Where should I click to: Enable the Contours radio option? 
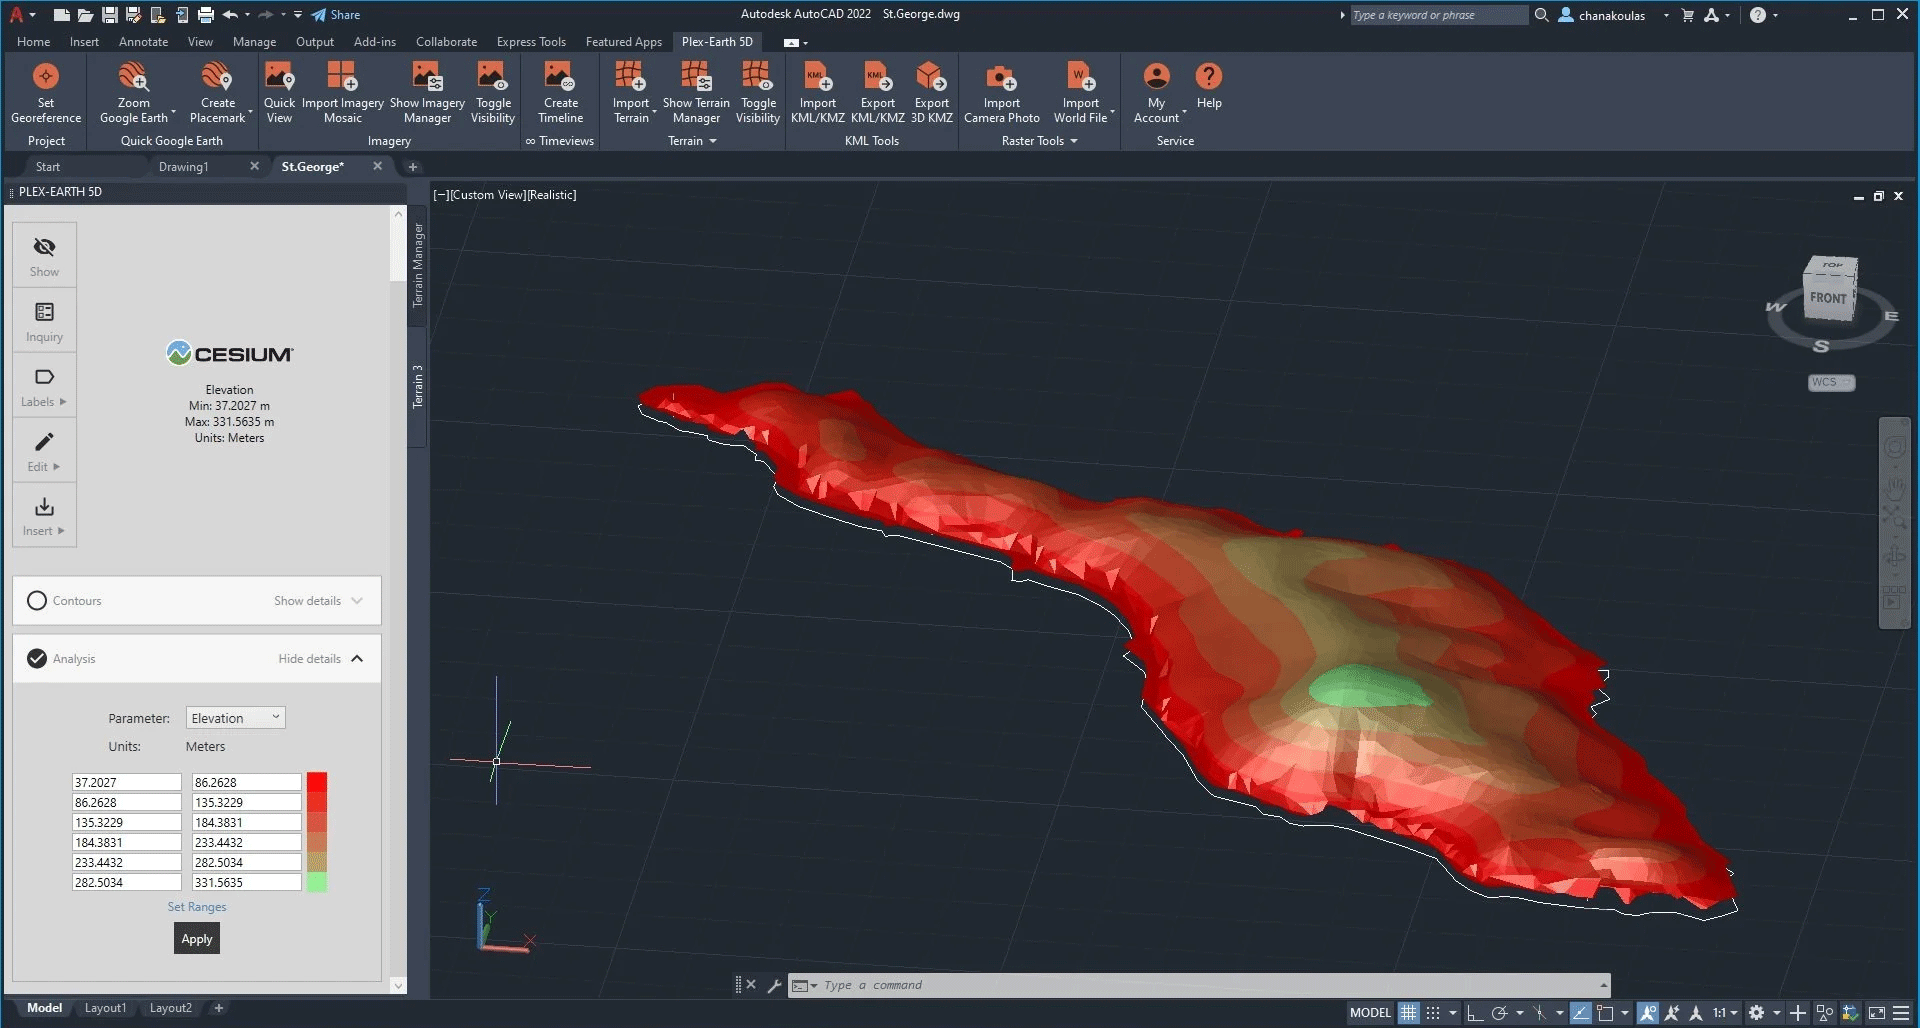(x=37, y=601)
